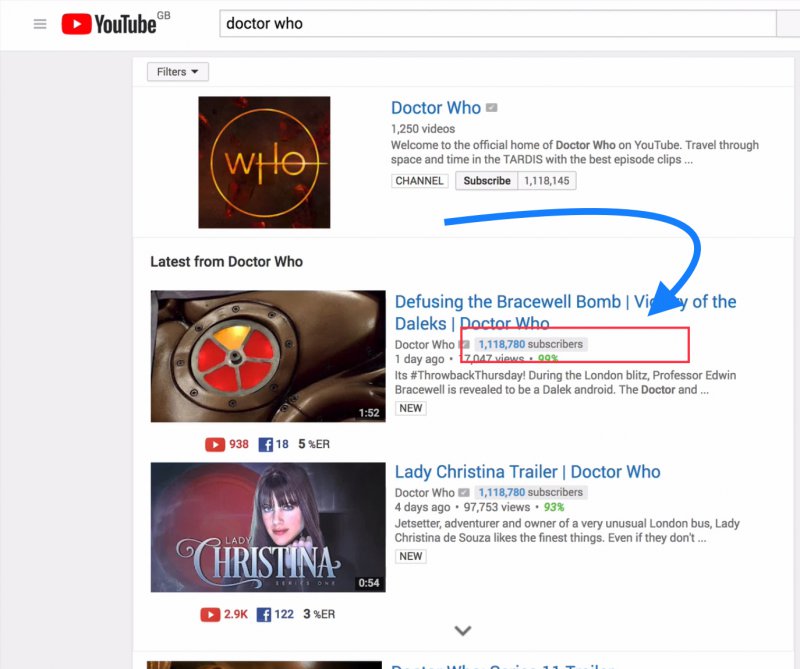Play the Lady Christina video thumbnail
The height and width of the screenshot is (669, 800).
tap(268, 527)
